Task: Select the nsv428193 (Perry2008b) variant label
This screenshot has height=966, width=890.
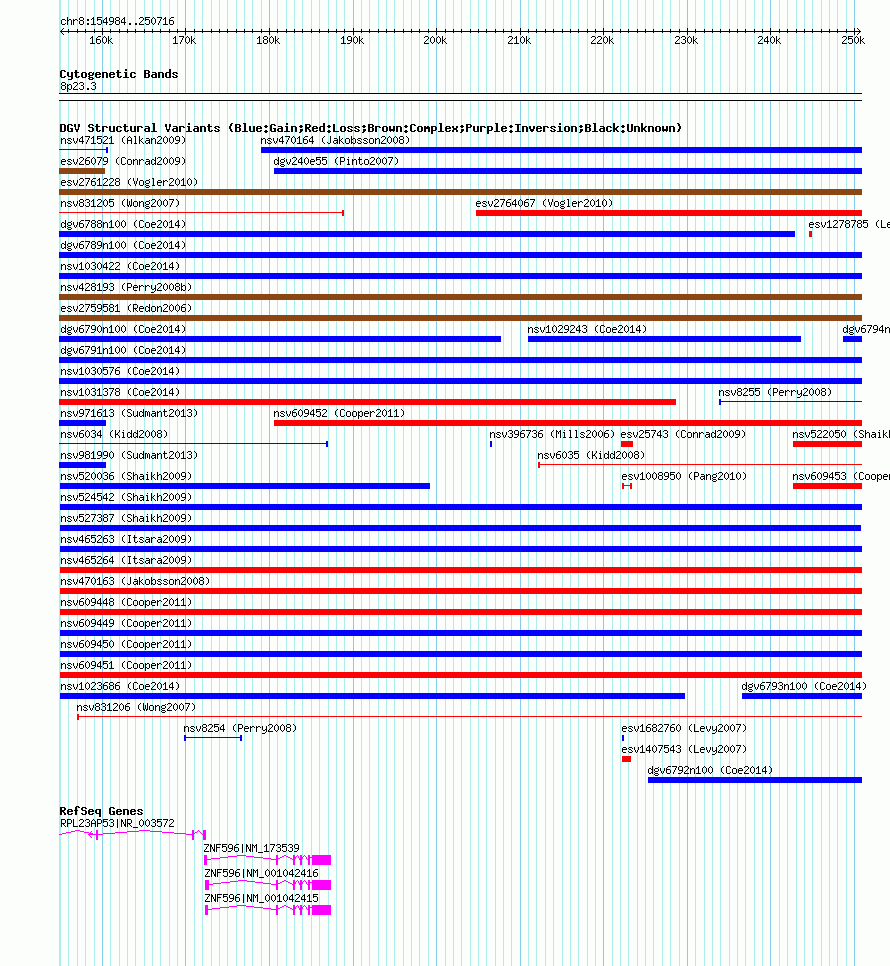Action: [126, 287]
